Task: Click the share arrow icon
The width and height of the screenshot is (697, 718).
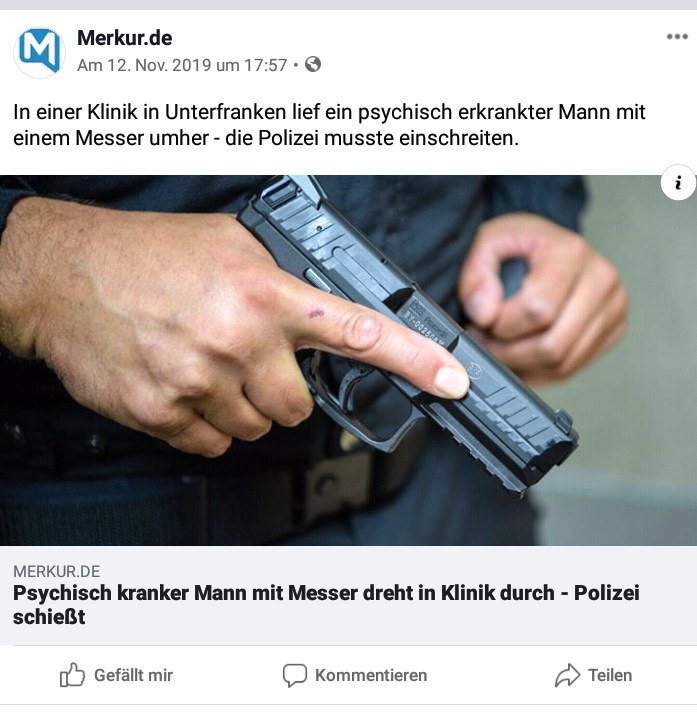Action: (567, 675)
